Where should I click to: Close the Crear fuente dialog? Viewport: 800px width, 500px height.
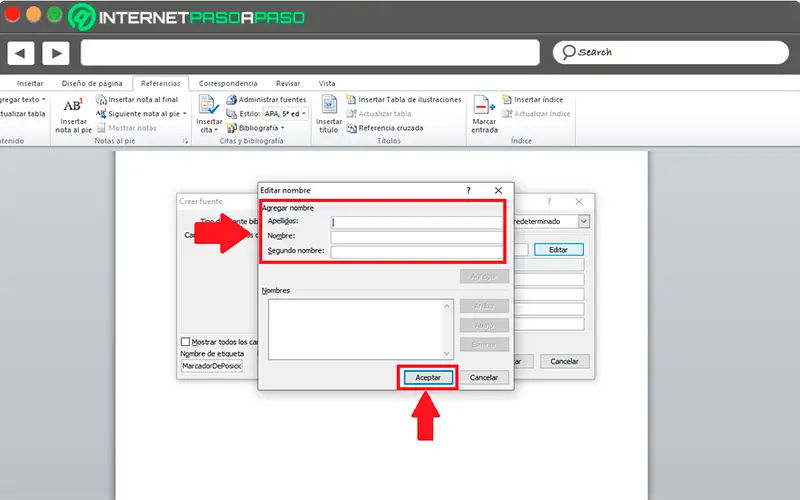pyautogui.click(x=579, y=202)
